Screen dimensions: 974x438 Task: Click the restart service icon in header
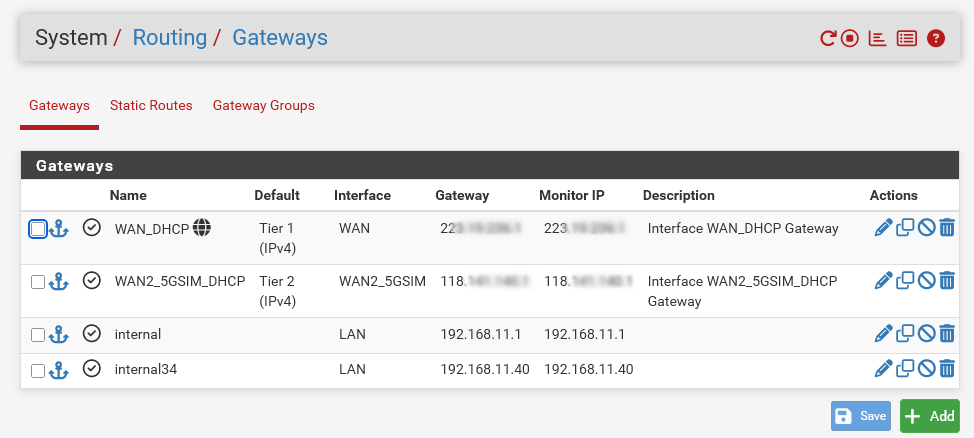coord(827,39)
